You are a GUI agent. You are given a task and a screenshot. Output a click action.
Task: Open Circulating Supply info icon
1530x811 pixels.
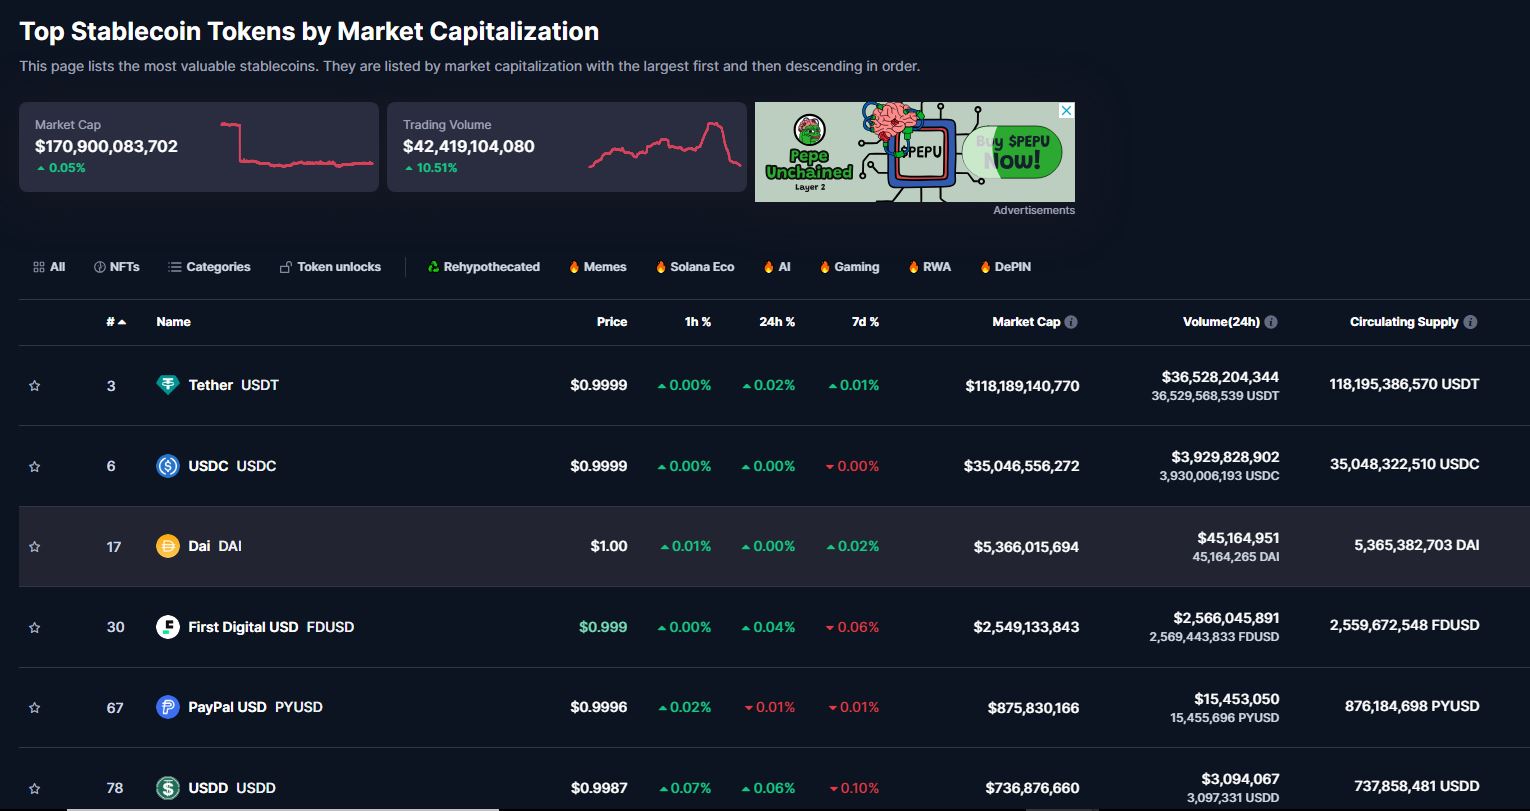point(1470,322)
